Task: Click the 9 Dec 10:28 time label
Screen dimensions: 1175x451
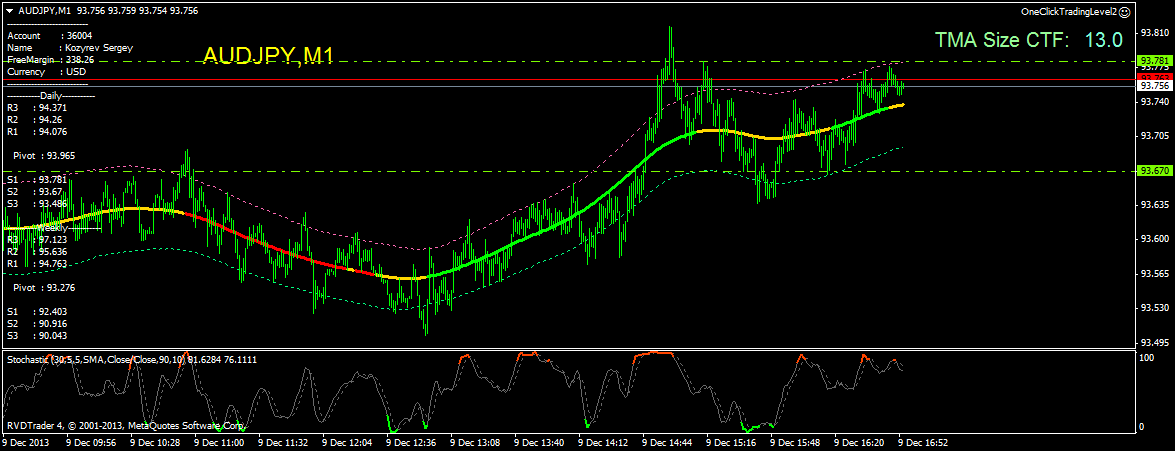Action: pos(156,444)
